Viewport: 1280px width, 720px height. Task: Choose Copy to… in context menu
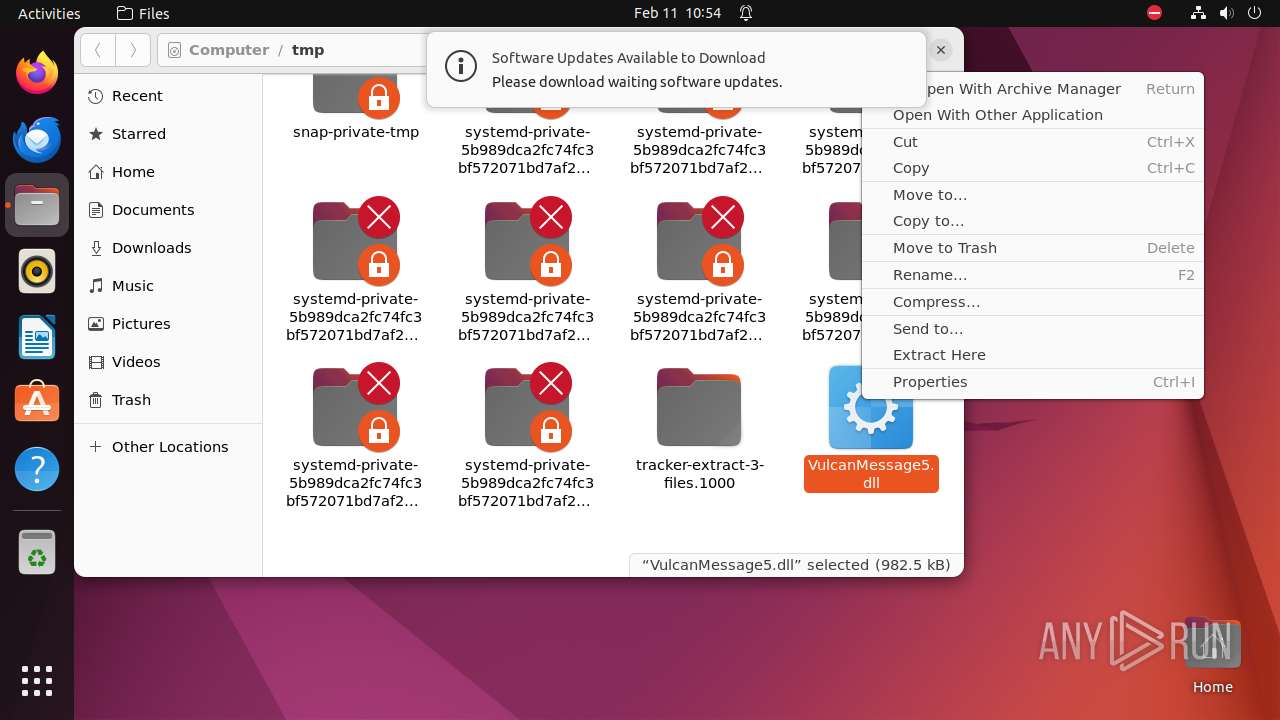[1033, 221]
